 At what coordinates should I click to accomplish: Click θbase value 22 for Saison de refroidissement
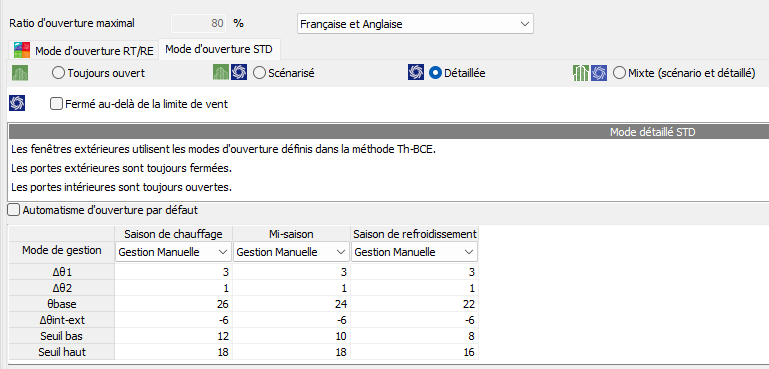tap(414, 304)
